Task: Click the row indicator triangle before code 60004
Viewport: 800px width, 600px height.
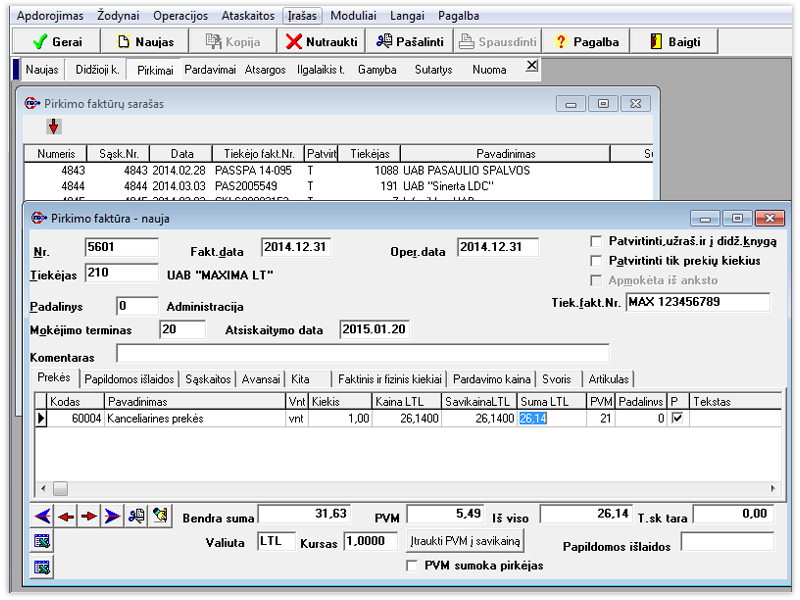Action: (41, 418)
